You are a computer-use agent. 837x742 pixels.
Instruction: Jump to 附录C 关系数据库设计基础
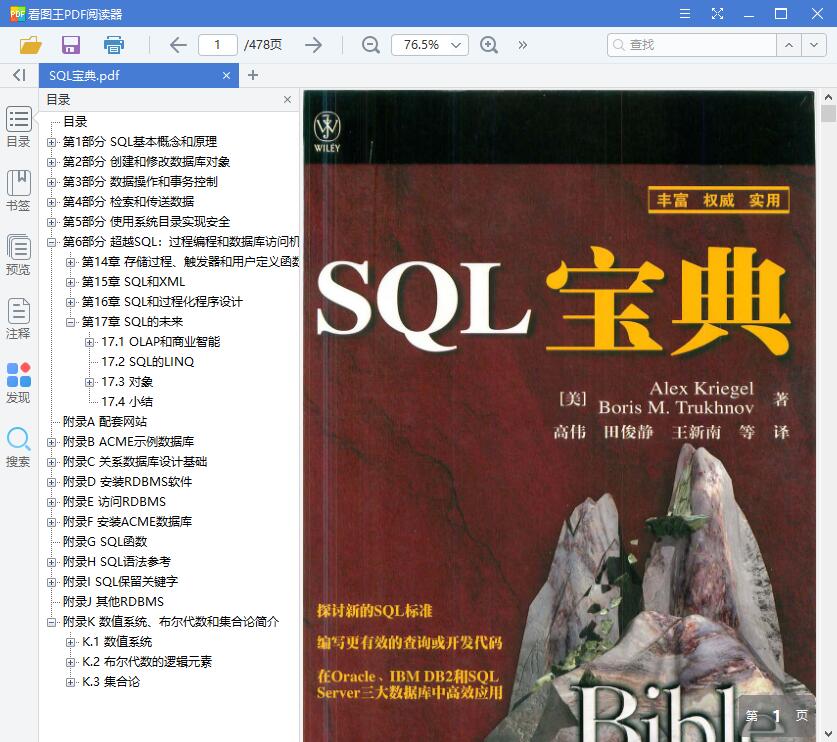tap(135, 462)
